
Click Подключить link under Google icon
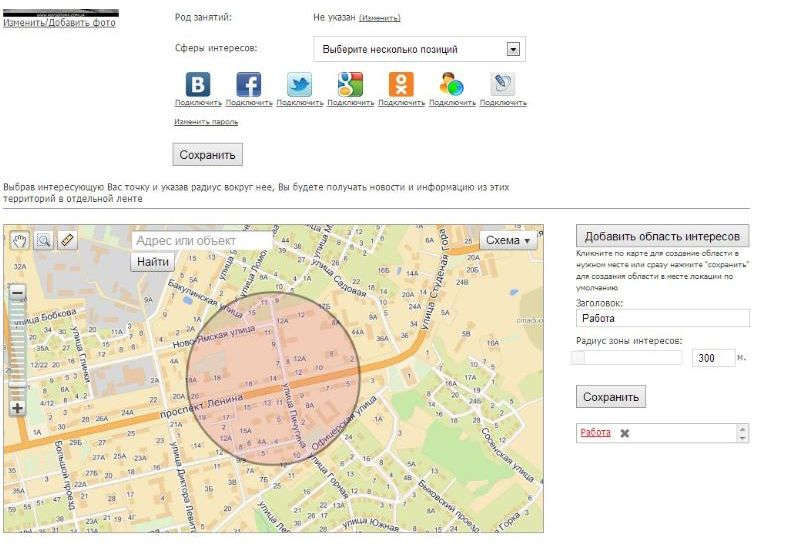[351, 103]
